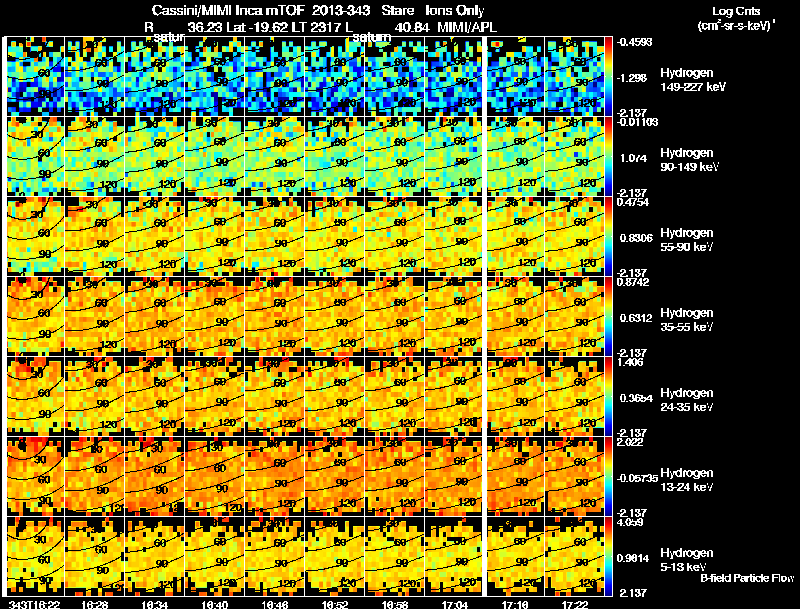Select the colorbar midpoint value -1.298
This screenshot has width=800, height=609.
coord(633,78)
